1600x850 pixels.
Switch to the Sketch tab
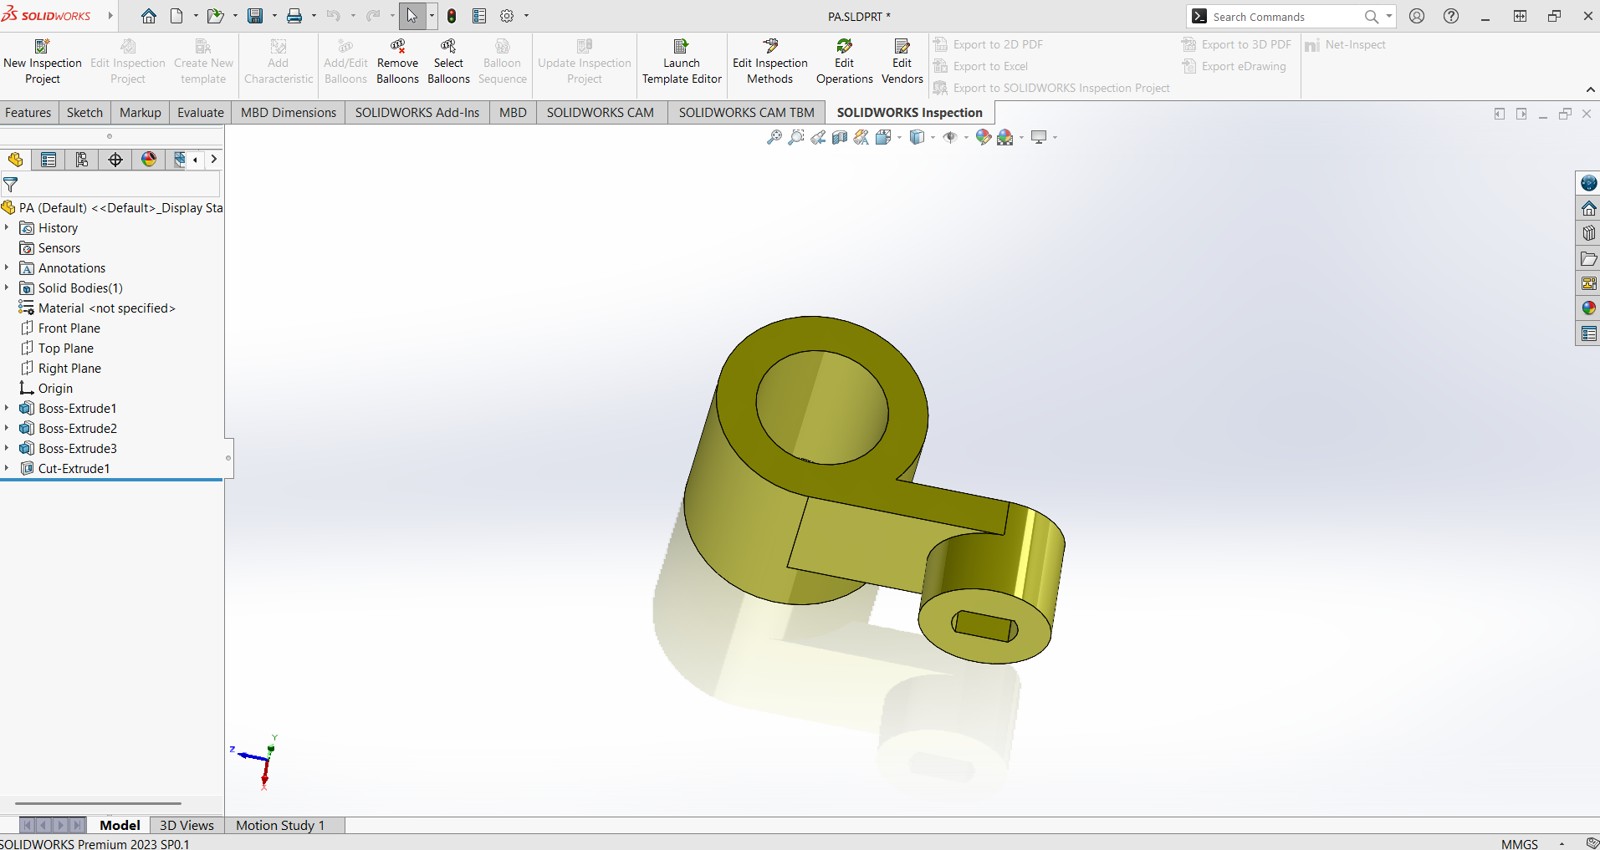coord(85,112)
